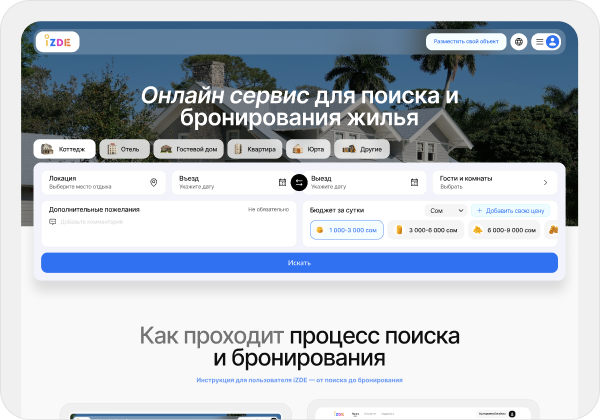Click Добавить свою цену custom price
Viewport: 600px width, 420px height.
(510, 211)
